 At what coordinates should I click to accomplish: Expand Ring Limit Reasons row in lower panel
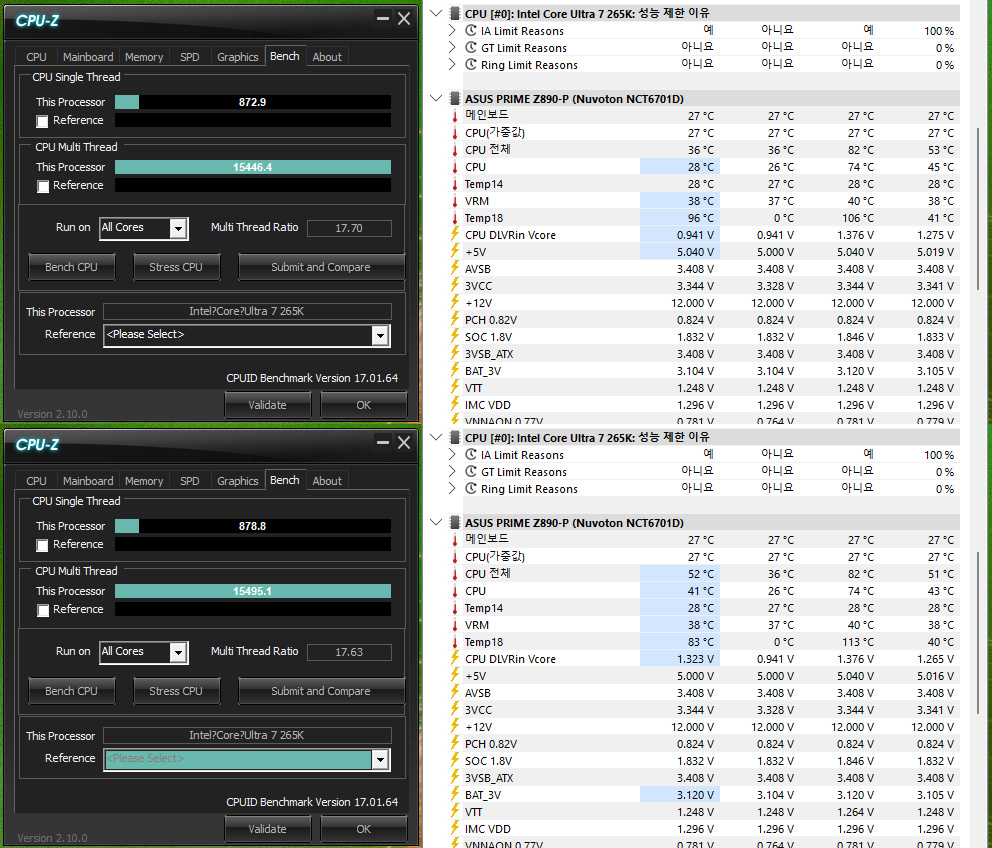[x=452, y=489]
